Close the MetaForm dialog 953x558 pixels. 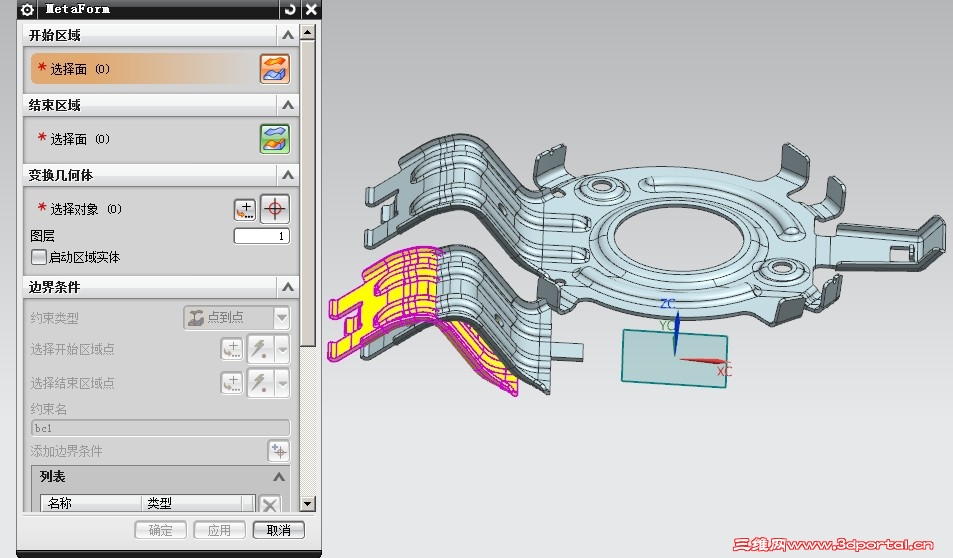tap(311, 9)
